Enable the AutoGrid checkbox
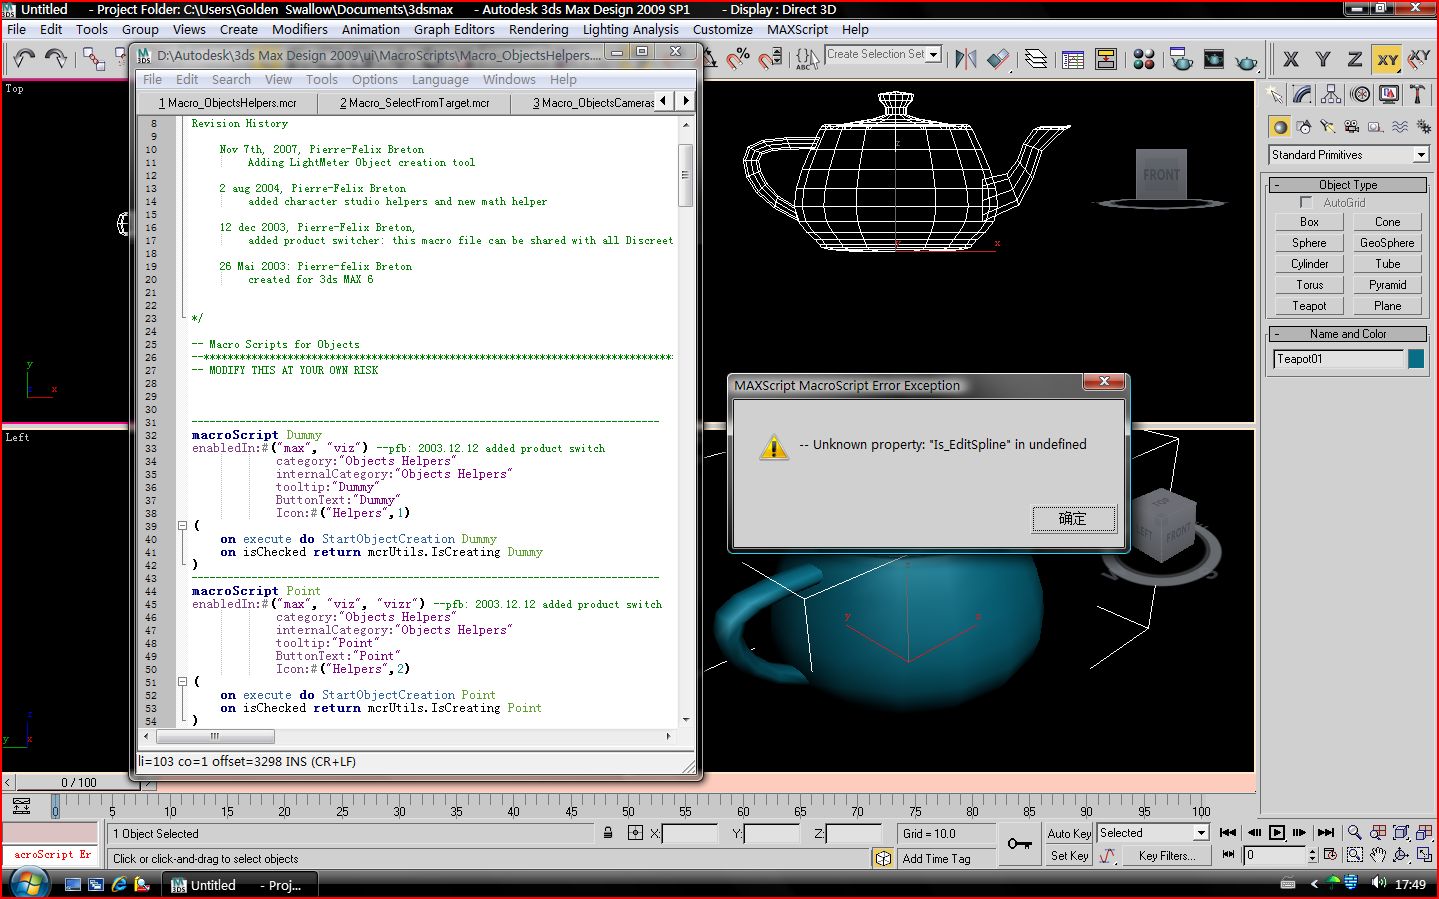The width and height of the screenshot is (1439, 899). [x=1306, y=202]
